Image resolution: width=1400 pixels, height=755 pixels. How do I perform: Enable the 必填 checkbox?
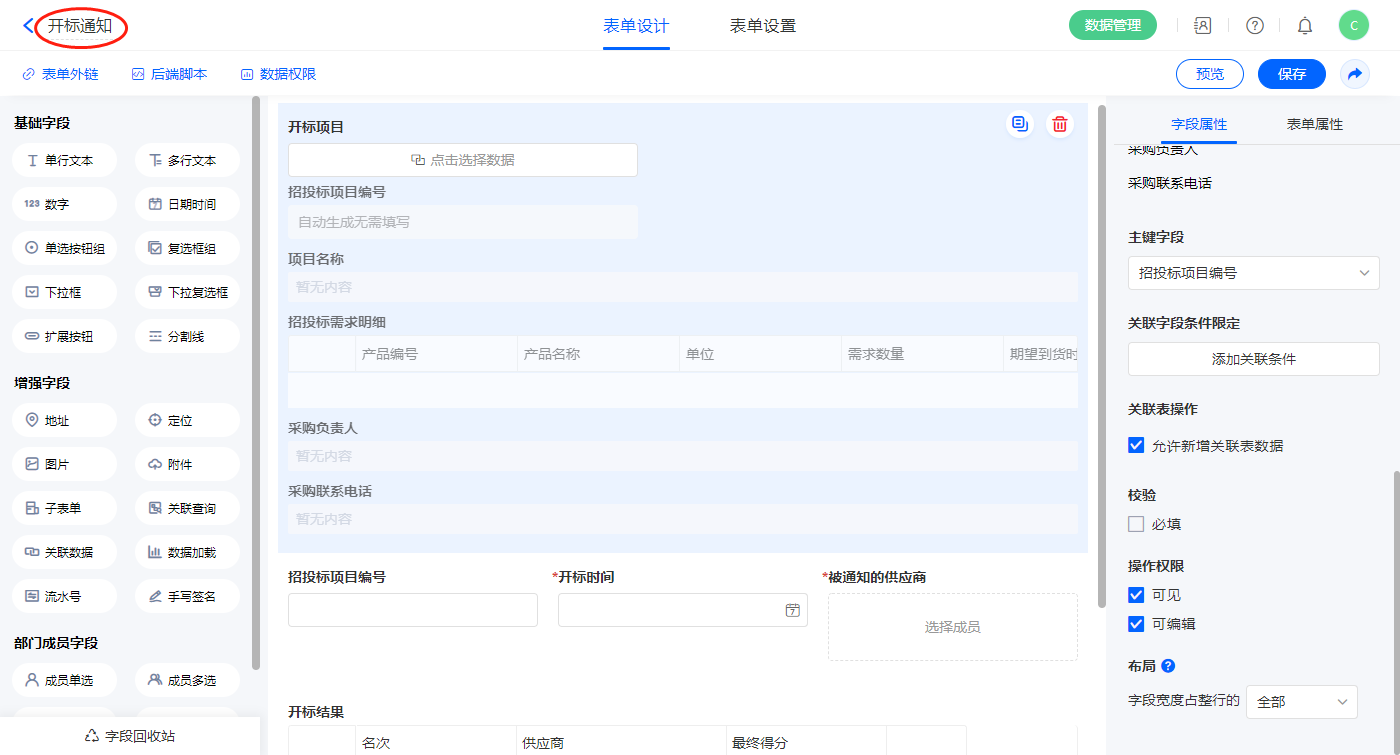point(1136,524)
